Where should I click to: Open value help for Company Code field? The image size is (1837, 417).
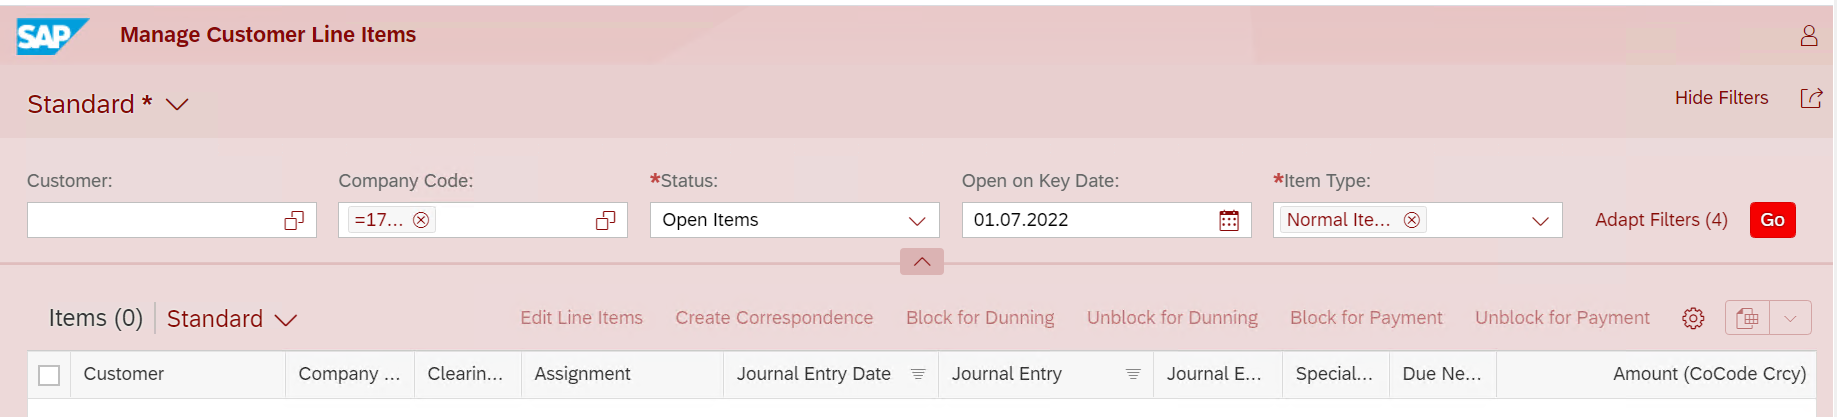pyautogui.click(x=605, y=220)
